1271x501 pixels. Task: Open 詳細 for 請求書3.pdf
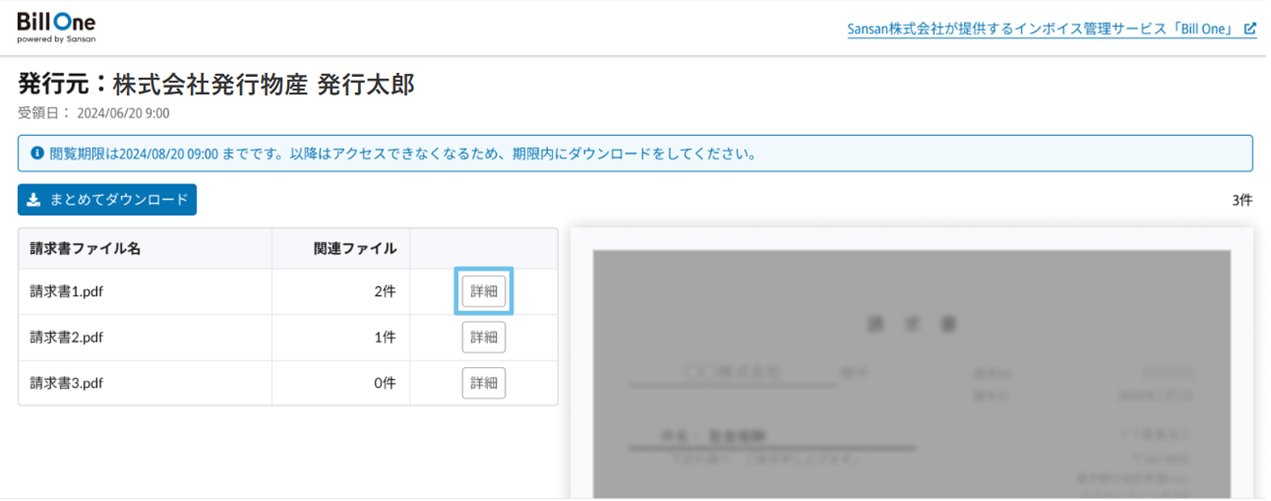[x=484, y=383]
